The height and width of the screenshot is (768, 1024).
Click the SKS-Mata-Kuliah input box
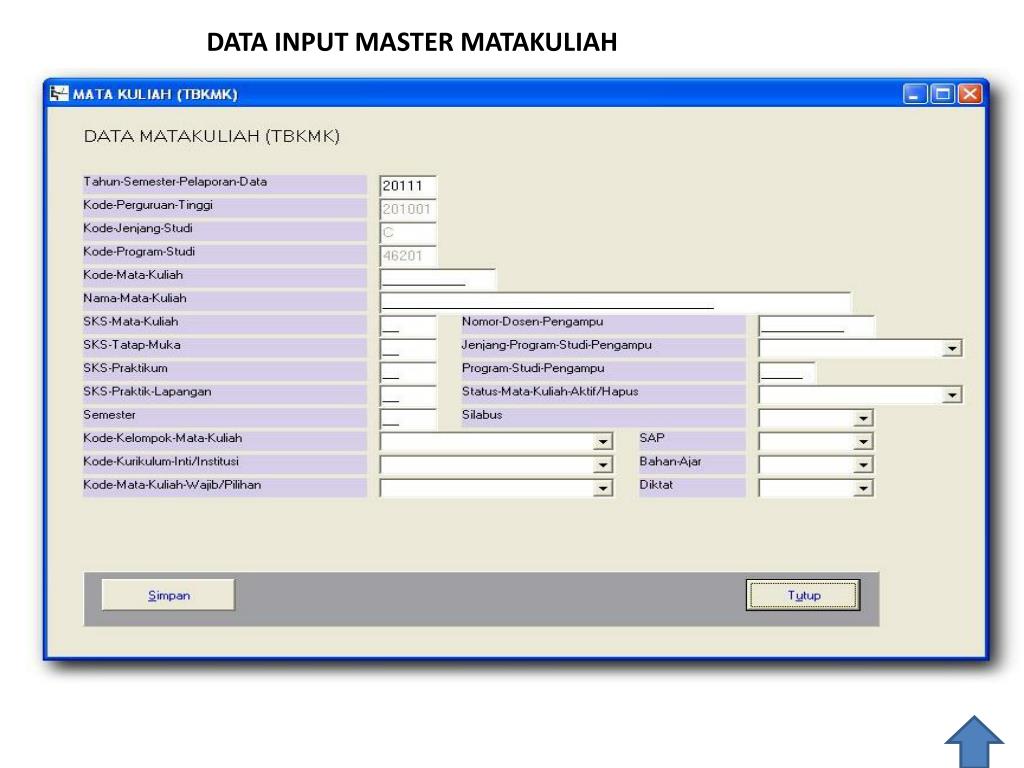(408, 326)
